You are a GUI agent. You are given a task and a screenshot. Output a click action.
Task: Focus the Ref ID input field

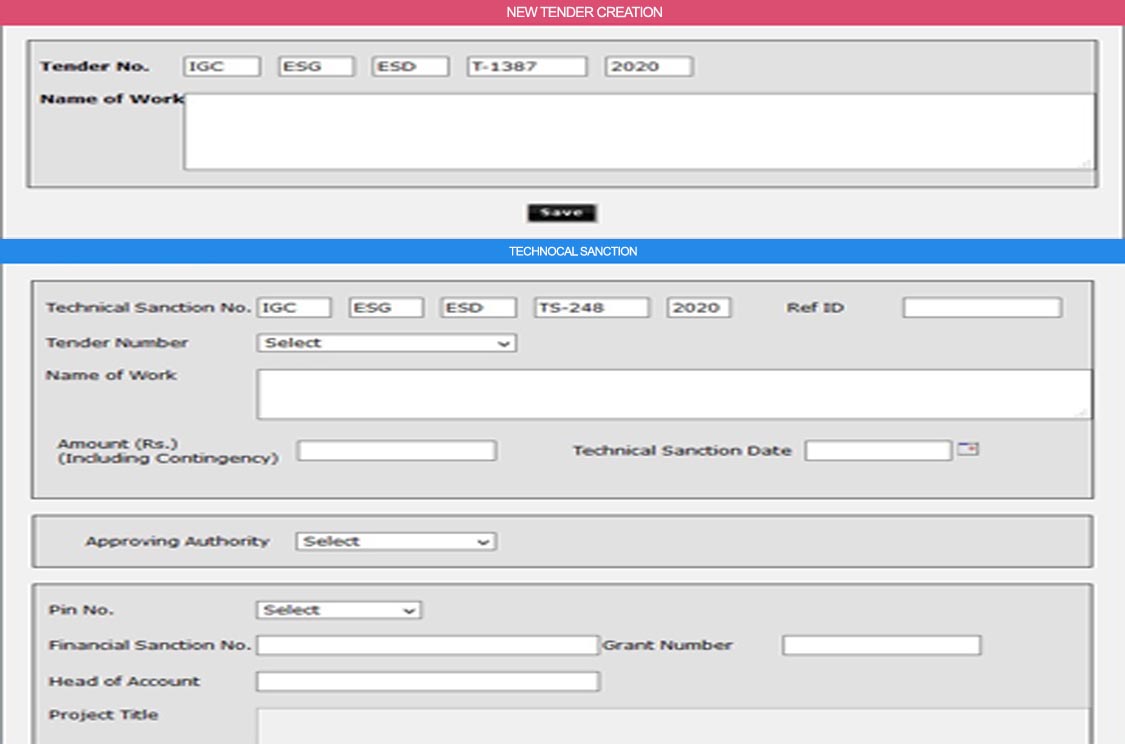pyautogui.click(x=981, y=308)
